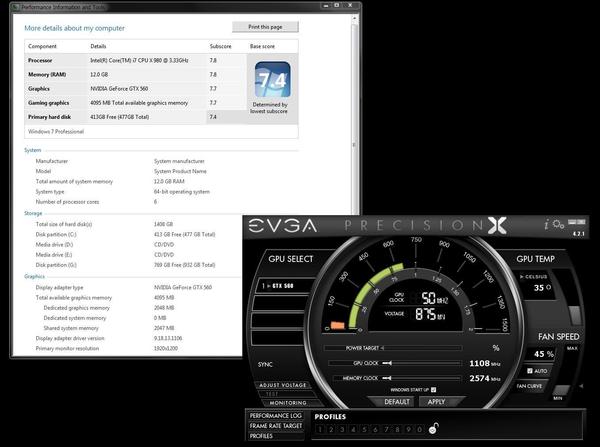Click 'Intel(R) Core(TM) i7 CPU X 980' details

[x=139, y=60]
